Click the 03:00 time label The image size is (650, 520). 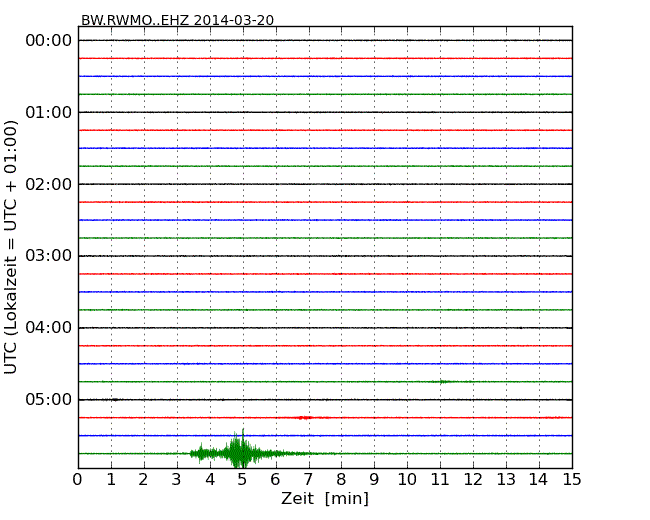coord(49,256)
